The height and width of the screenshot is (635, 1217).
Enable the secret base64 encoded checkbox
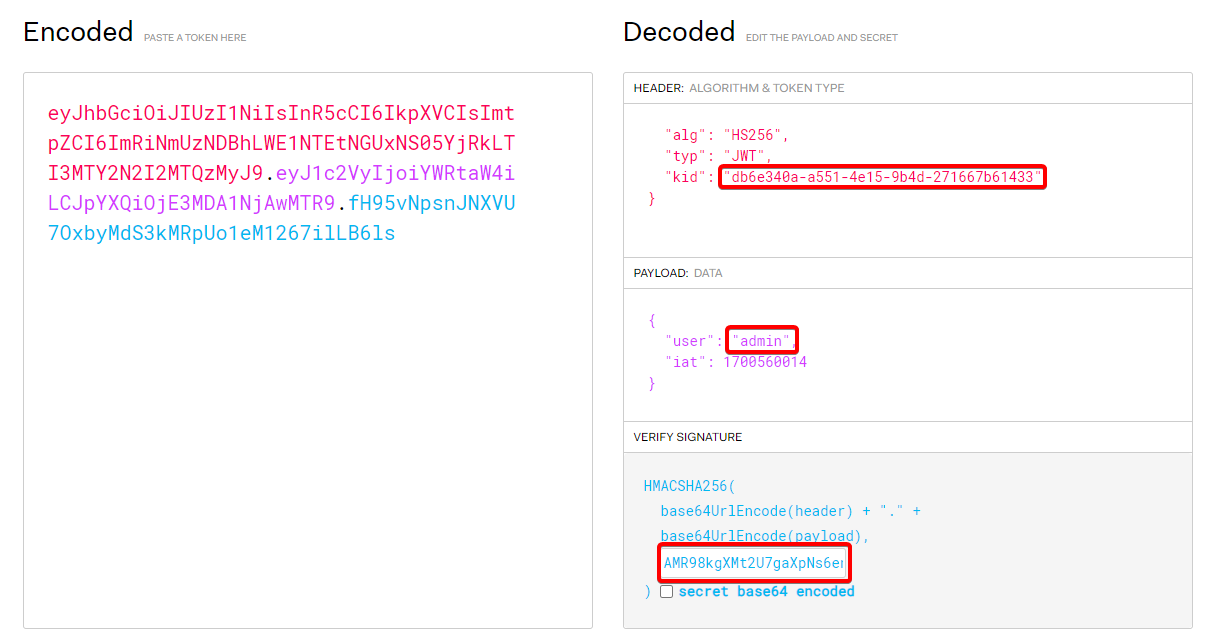667,592
